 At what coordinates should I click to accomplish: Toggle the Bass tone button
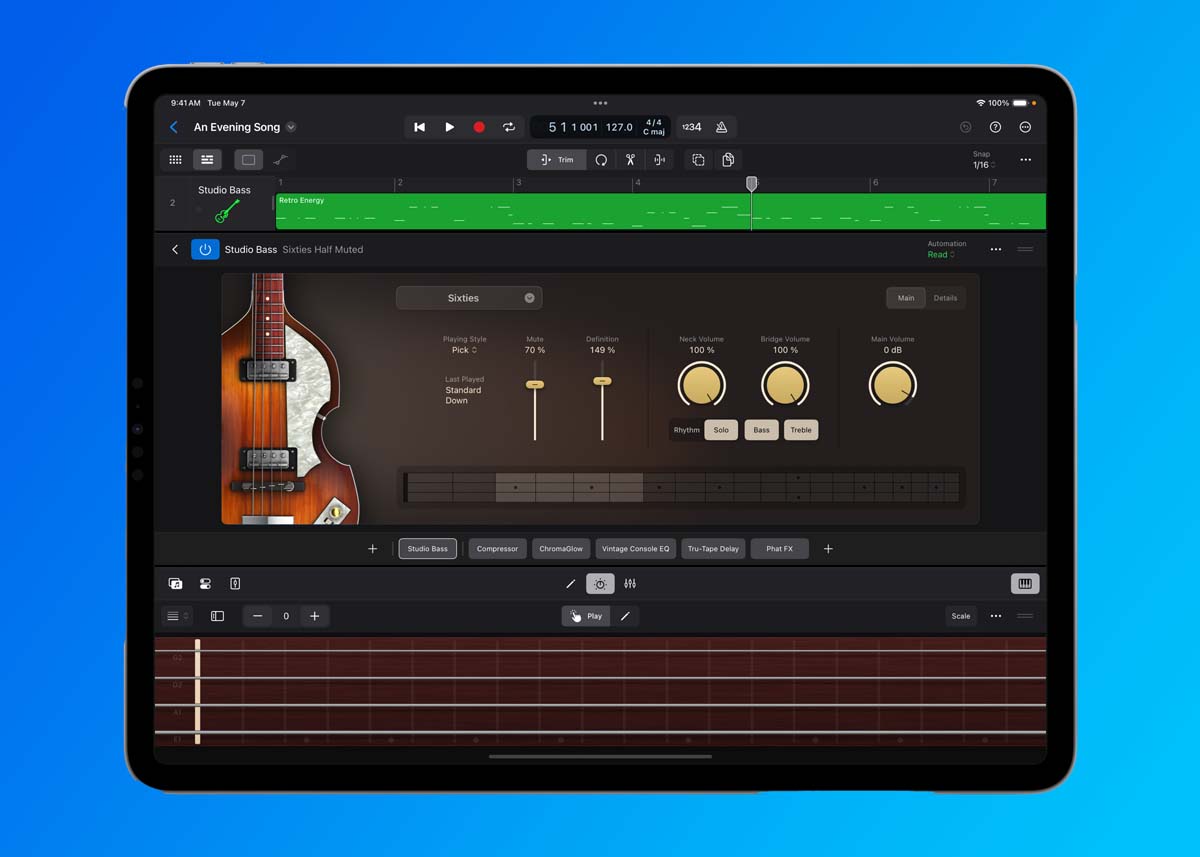click(x=761, y=430)
